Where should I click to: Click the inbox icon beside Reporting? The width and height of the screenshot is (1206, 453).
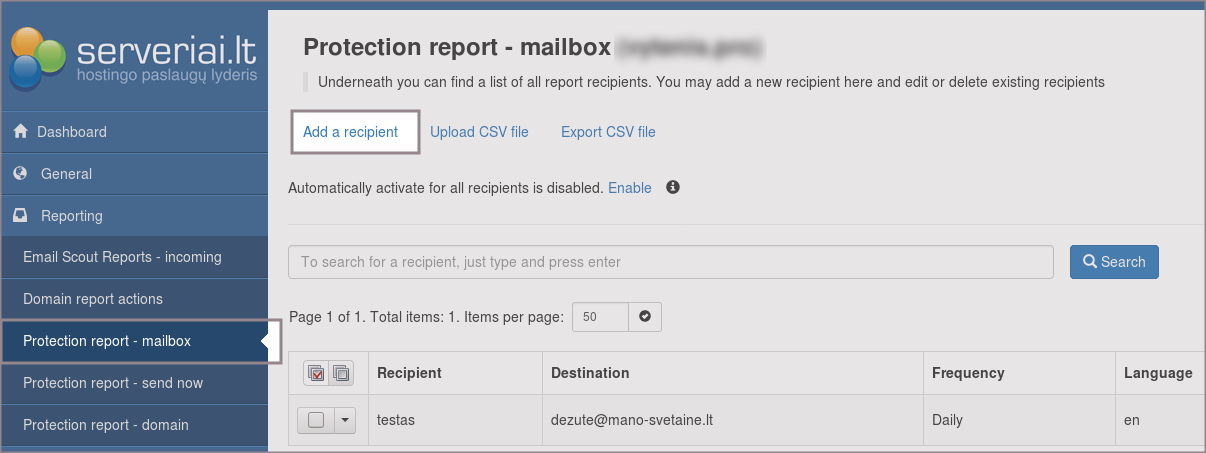[20, 216]
